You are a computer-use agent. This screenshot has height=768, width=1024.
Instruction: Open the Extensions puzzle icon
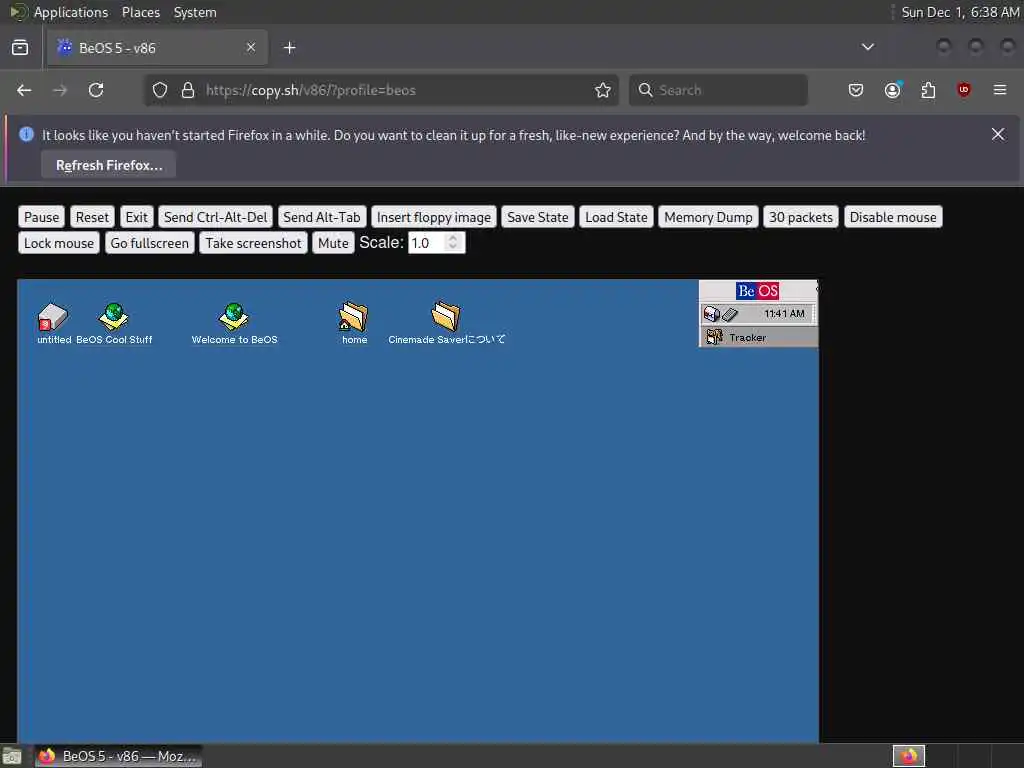[928, 90]
